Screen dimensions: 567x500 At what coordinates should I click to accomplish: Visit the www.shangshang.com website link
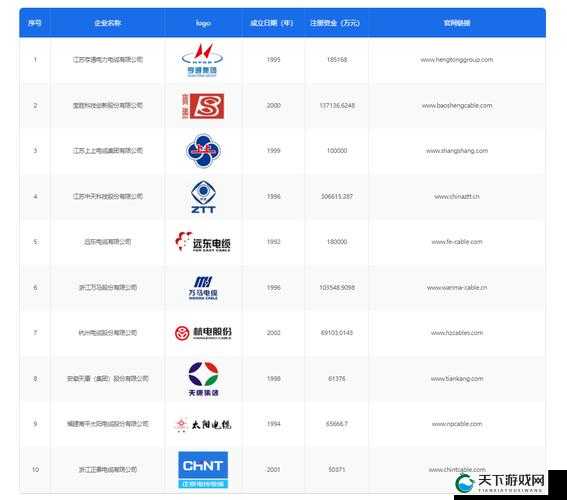point(457,151)
